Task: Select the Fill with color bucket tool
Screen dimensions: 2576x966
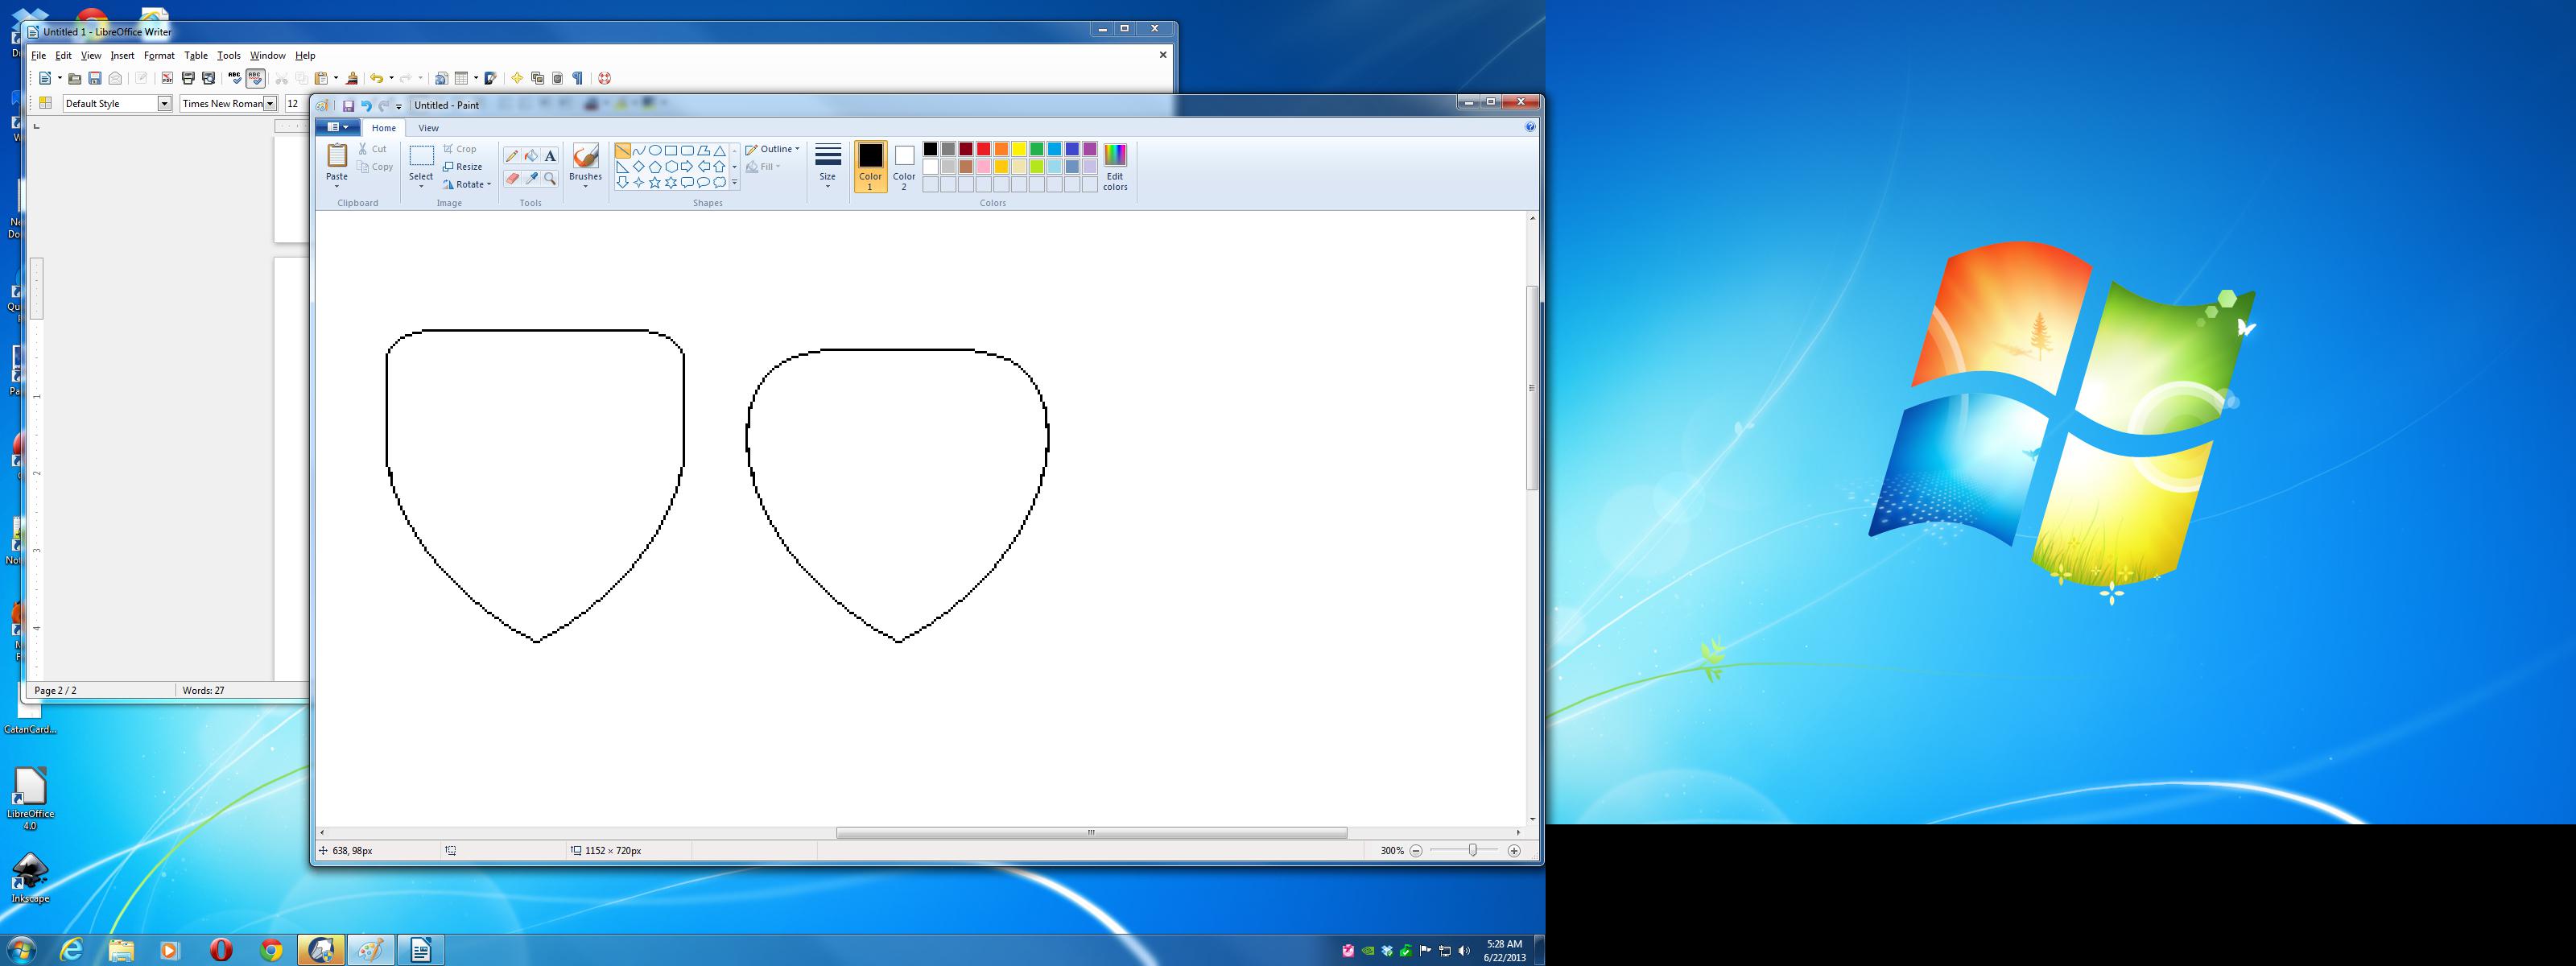Action: click(x=531, y=156)
